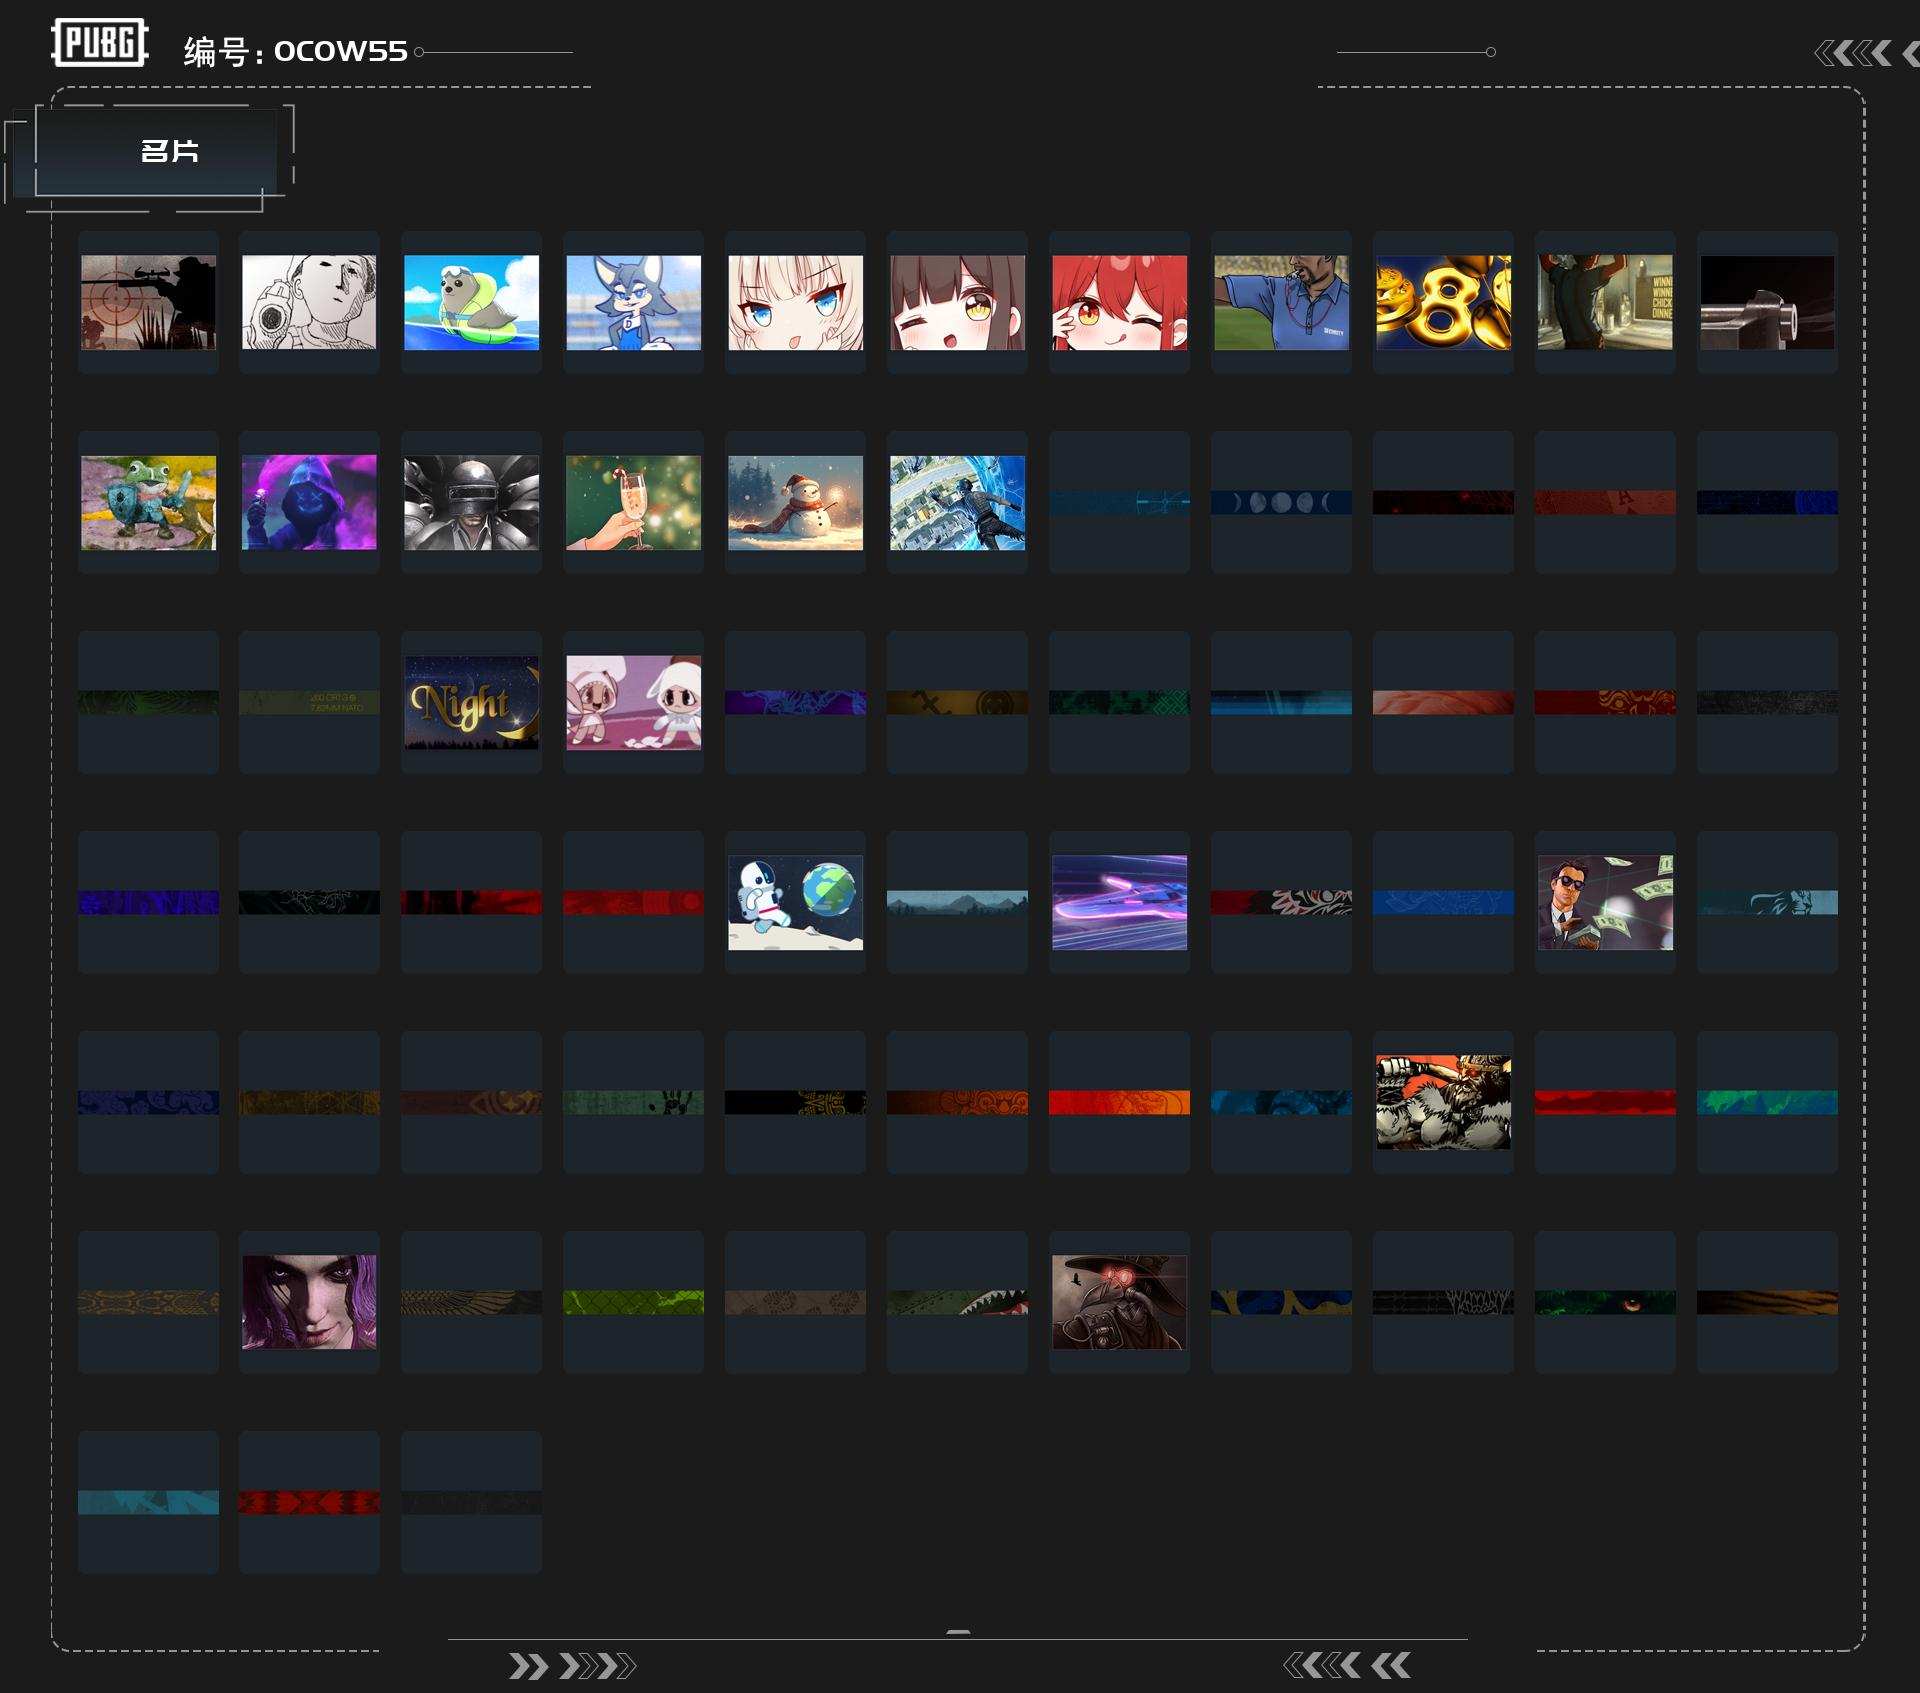The height and width of the screenshot is (1693, 1920).
Task: Pick the security guard in blue shirt nameplate
Action: pyautogui.click(x=1281, y=302)
